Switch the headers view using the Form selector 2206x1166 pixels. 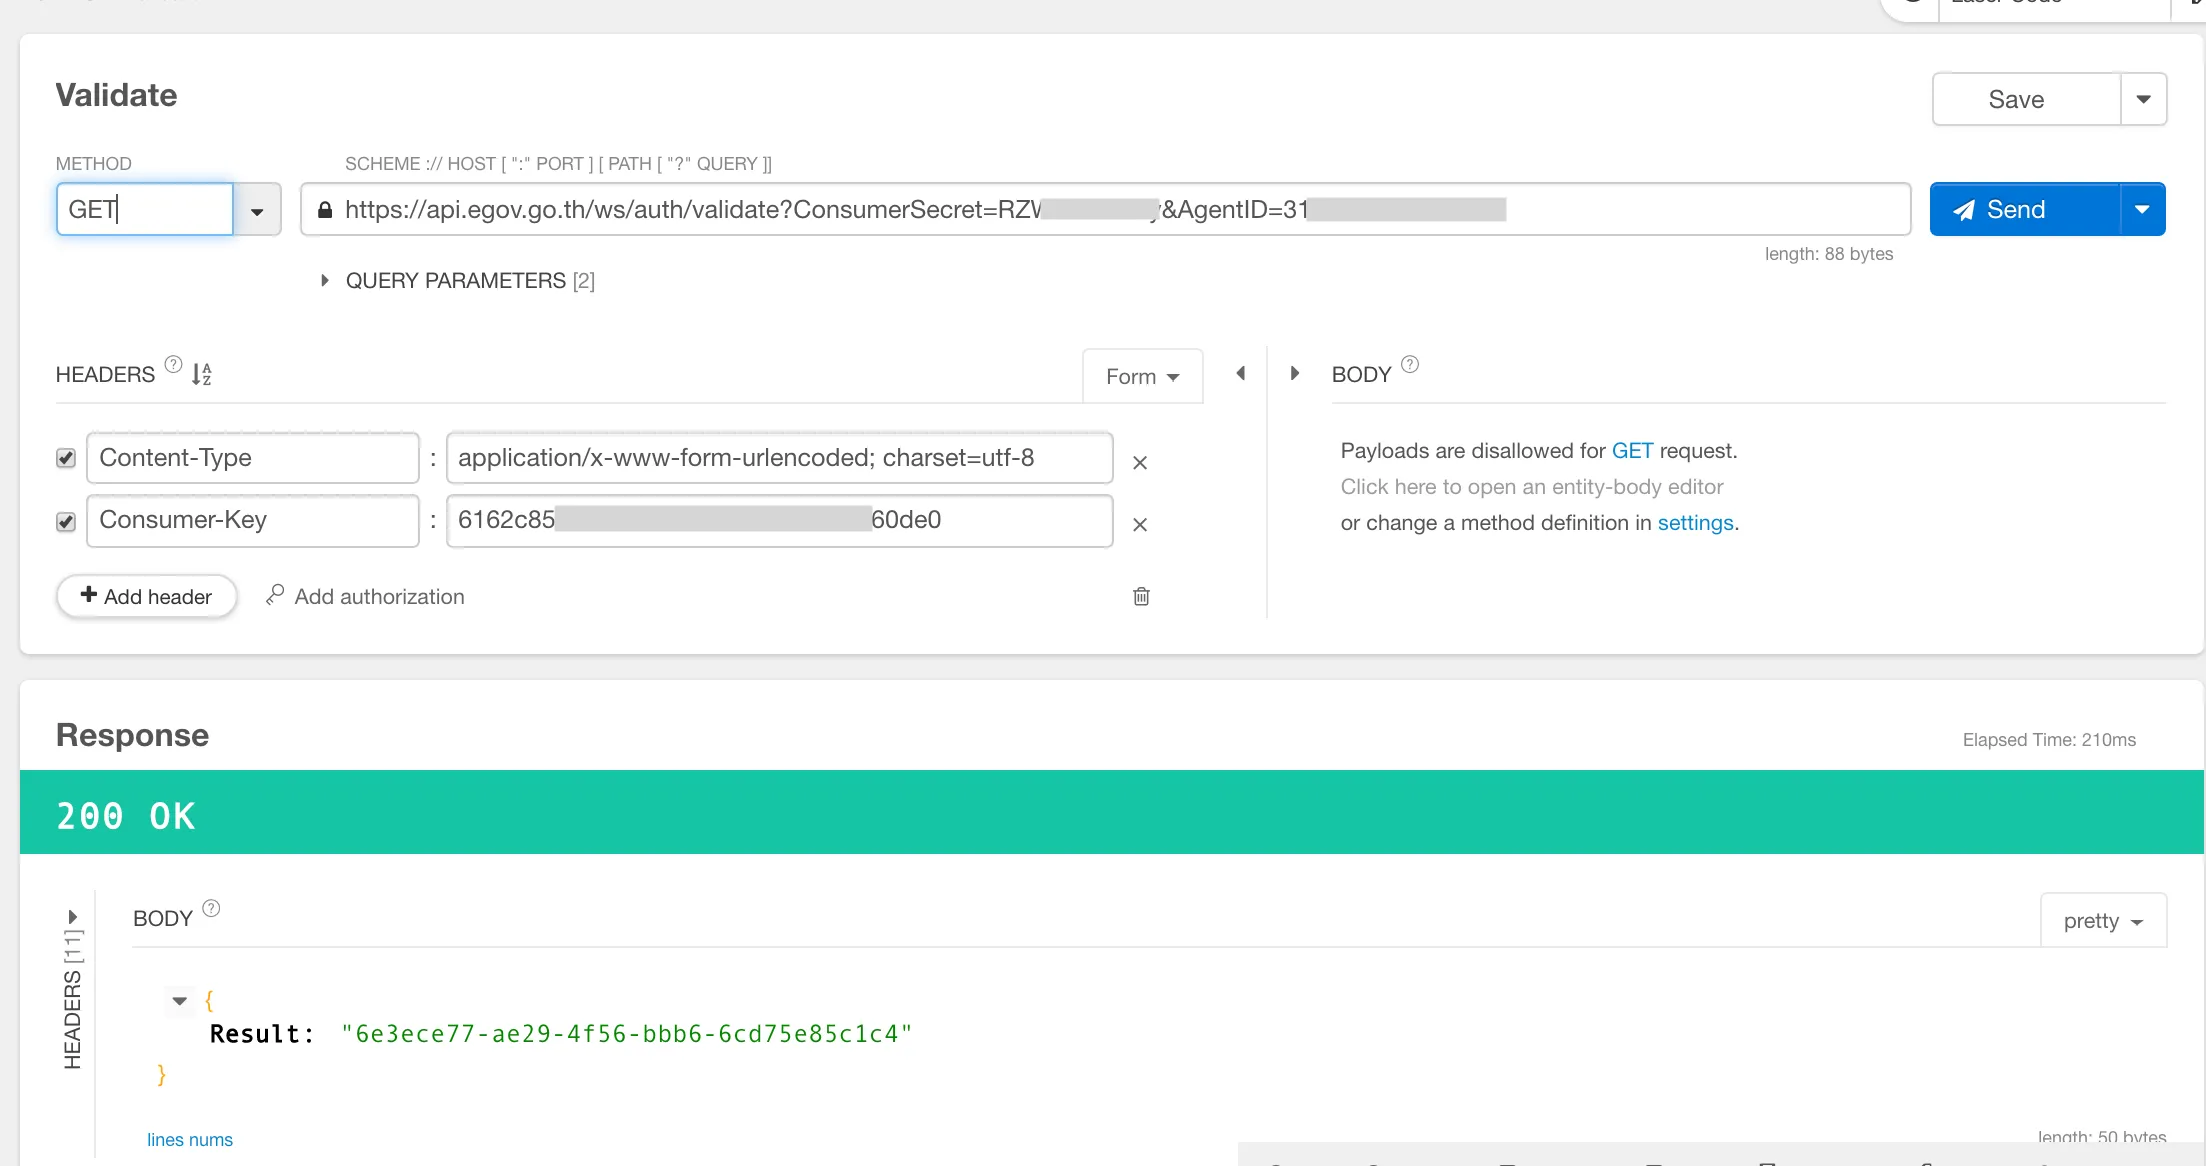click(x=1141, y=376)
